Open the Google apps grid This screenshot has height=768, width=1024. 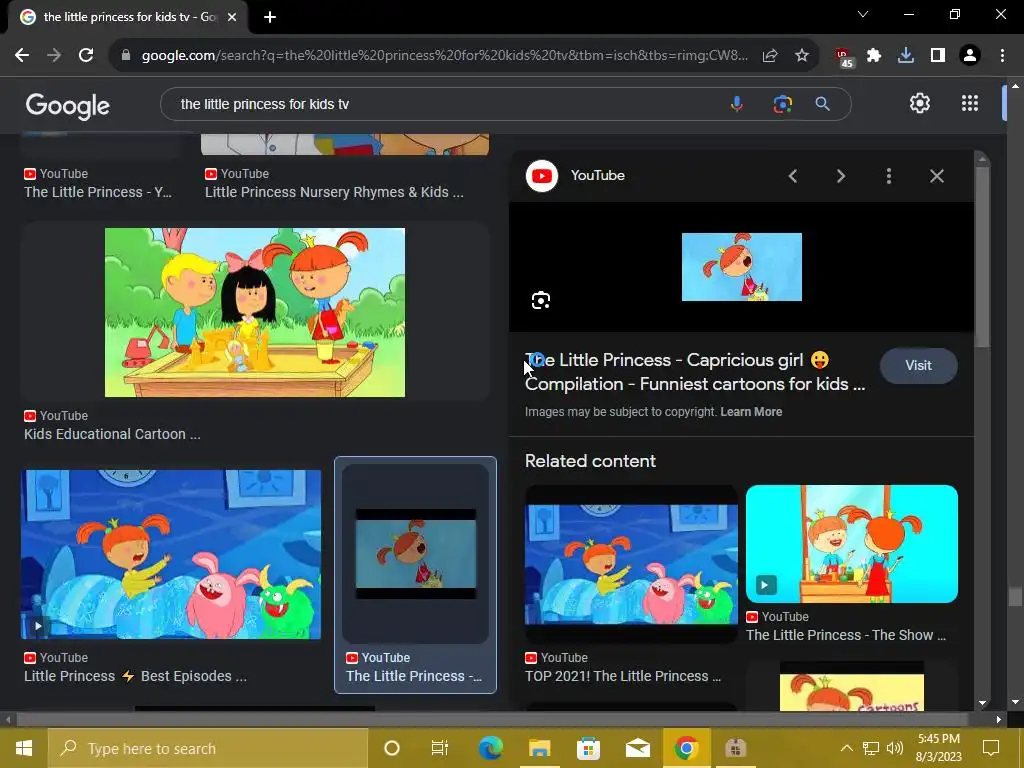pyautogui.click(x=970, y=103)
